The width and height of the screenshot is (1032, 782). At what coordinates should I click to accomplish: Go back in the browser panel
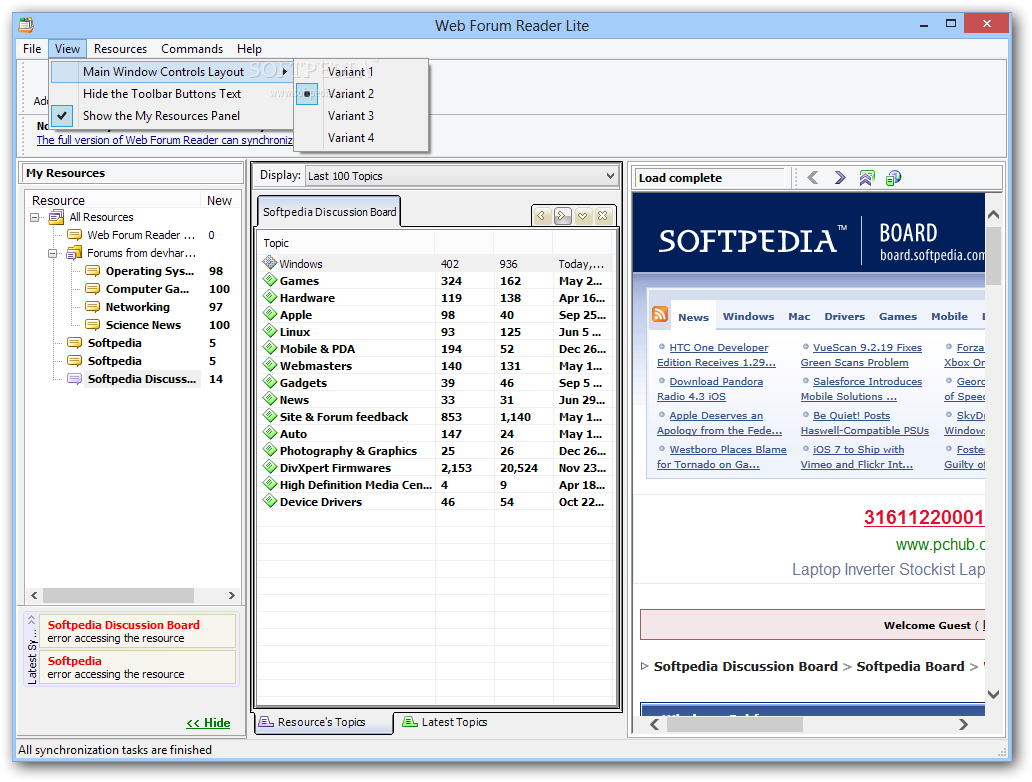[x=813, y=178]
